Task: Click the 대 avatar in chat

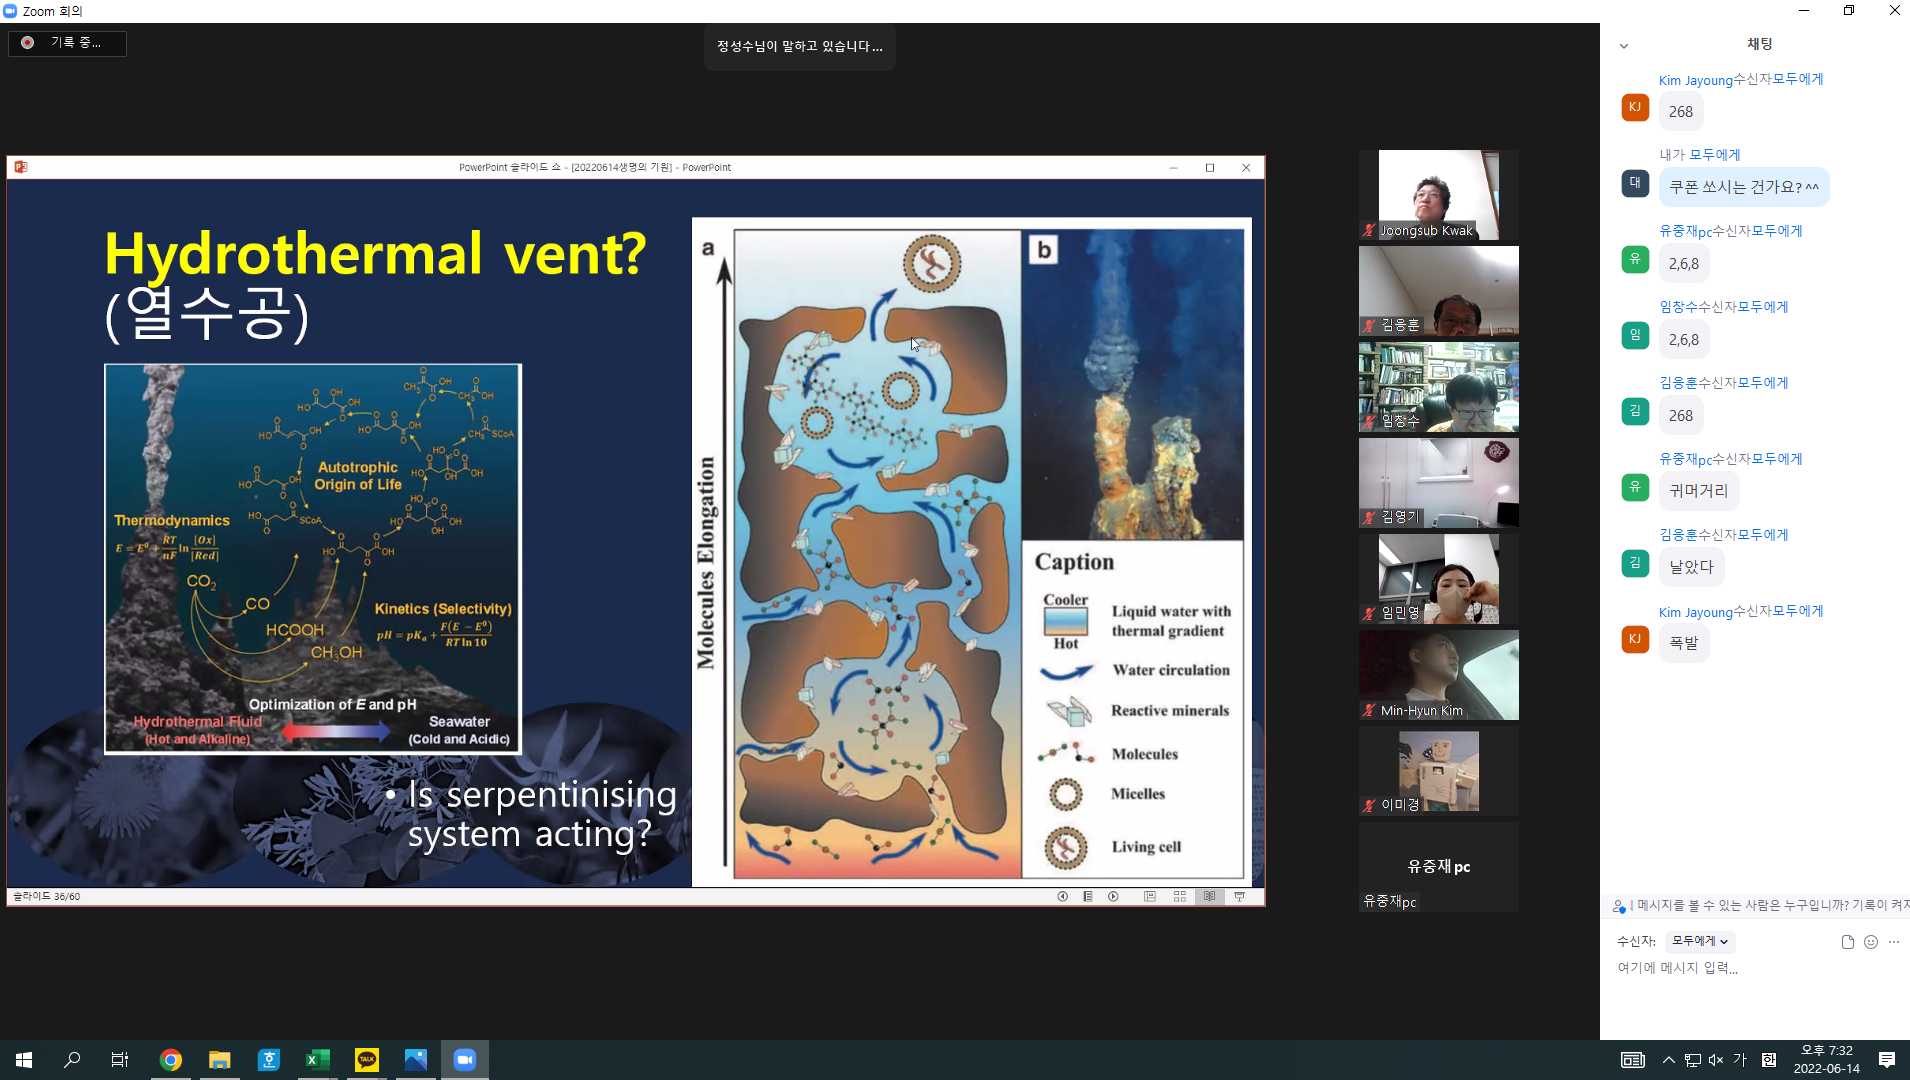Action: pyautogui.click(x=1635, y=183)
